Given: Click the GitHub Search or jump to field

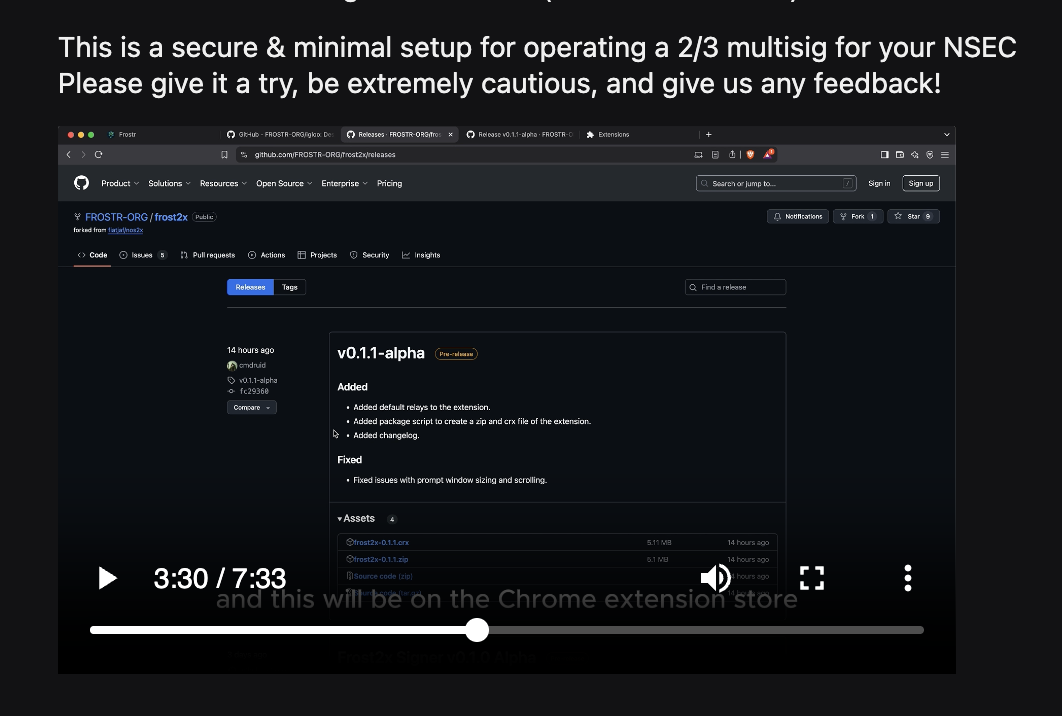Looking at the screenshot, I should click(x=776, y=184).
